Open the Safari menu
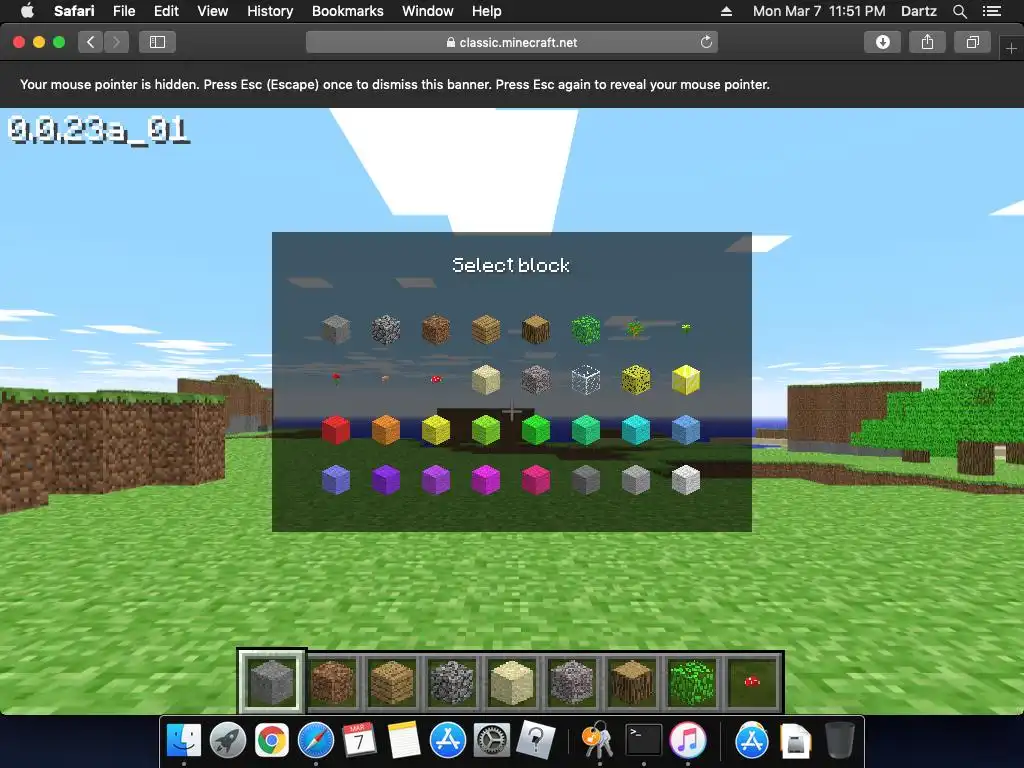Image resolution: width=1024 pixels, height=768 pixels. point(74,11)
